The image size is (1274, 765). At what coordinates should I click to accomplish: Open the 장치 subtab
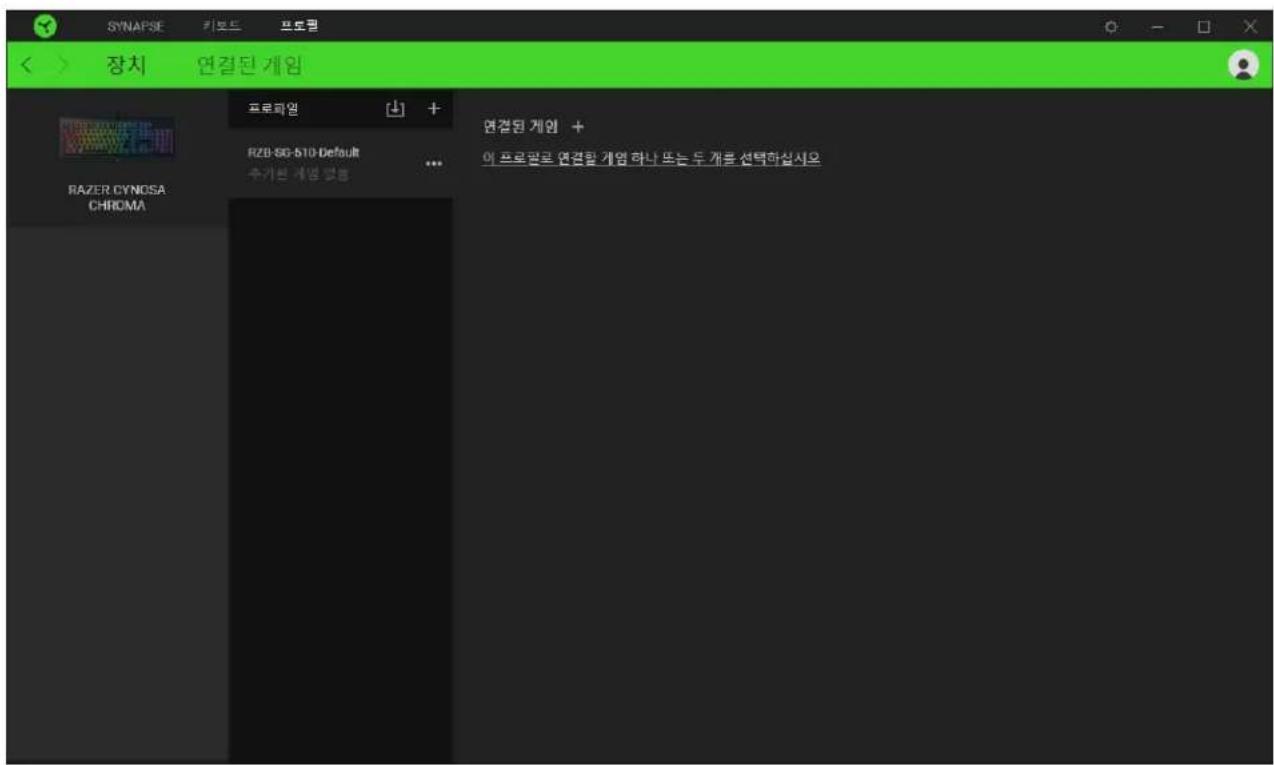124,67
